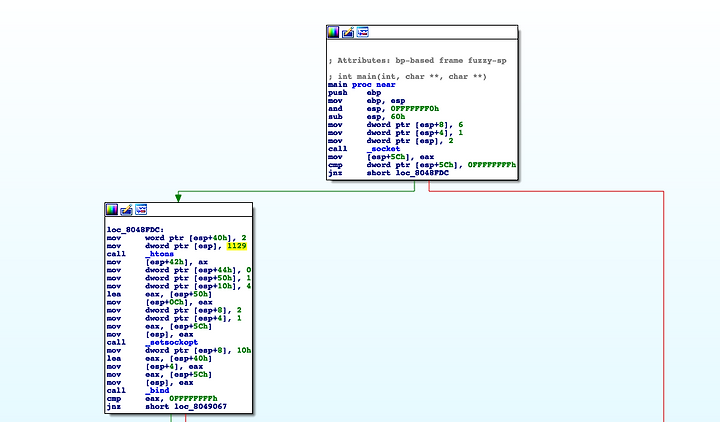Follow the _htons call target

point(159,254)
